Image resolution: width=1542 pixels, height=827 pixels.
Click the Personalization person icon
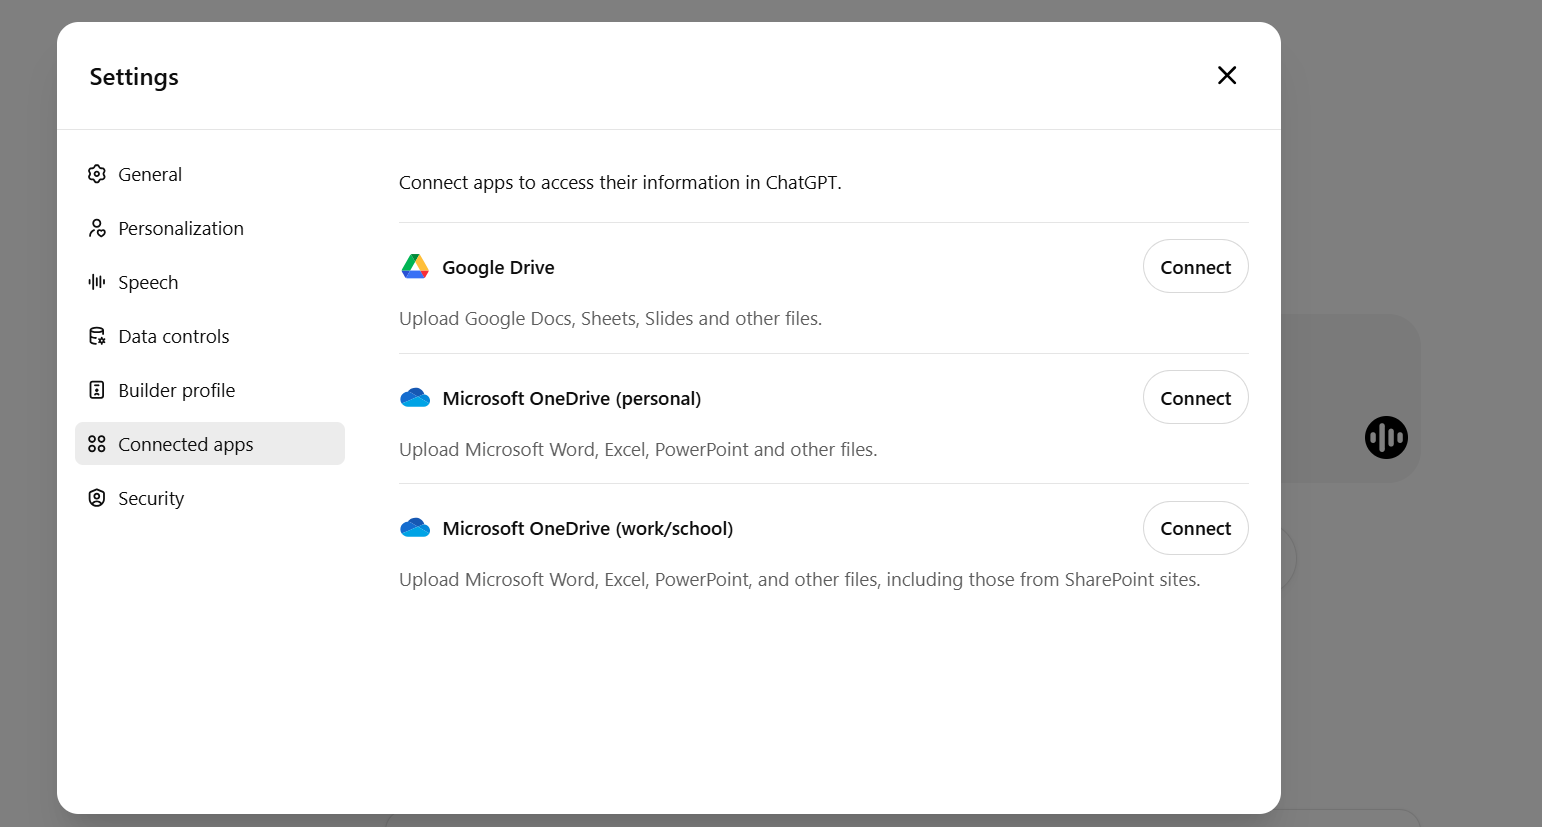pos(97,228)
